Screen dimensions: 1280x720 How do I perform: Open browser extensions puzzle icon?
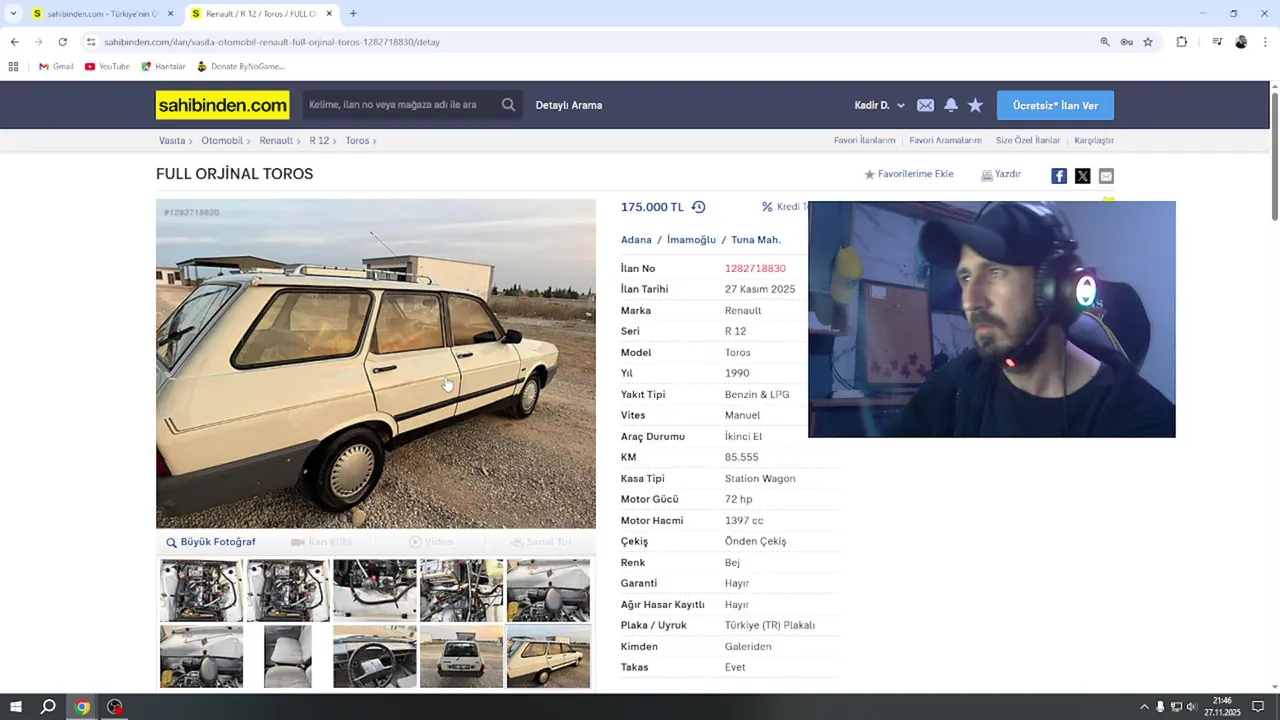(1182, 42)
